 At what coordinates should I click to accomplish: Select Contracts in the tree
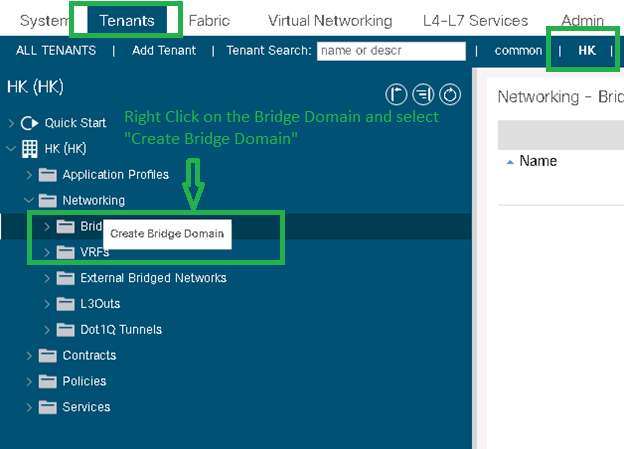click(x=89, y=355)
